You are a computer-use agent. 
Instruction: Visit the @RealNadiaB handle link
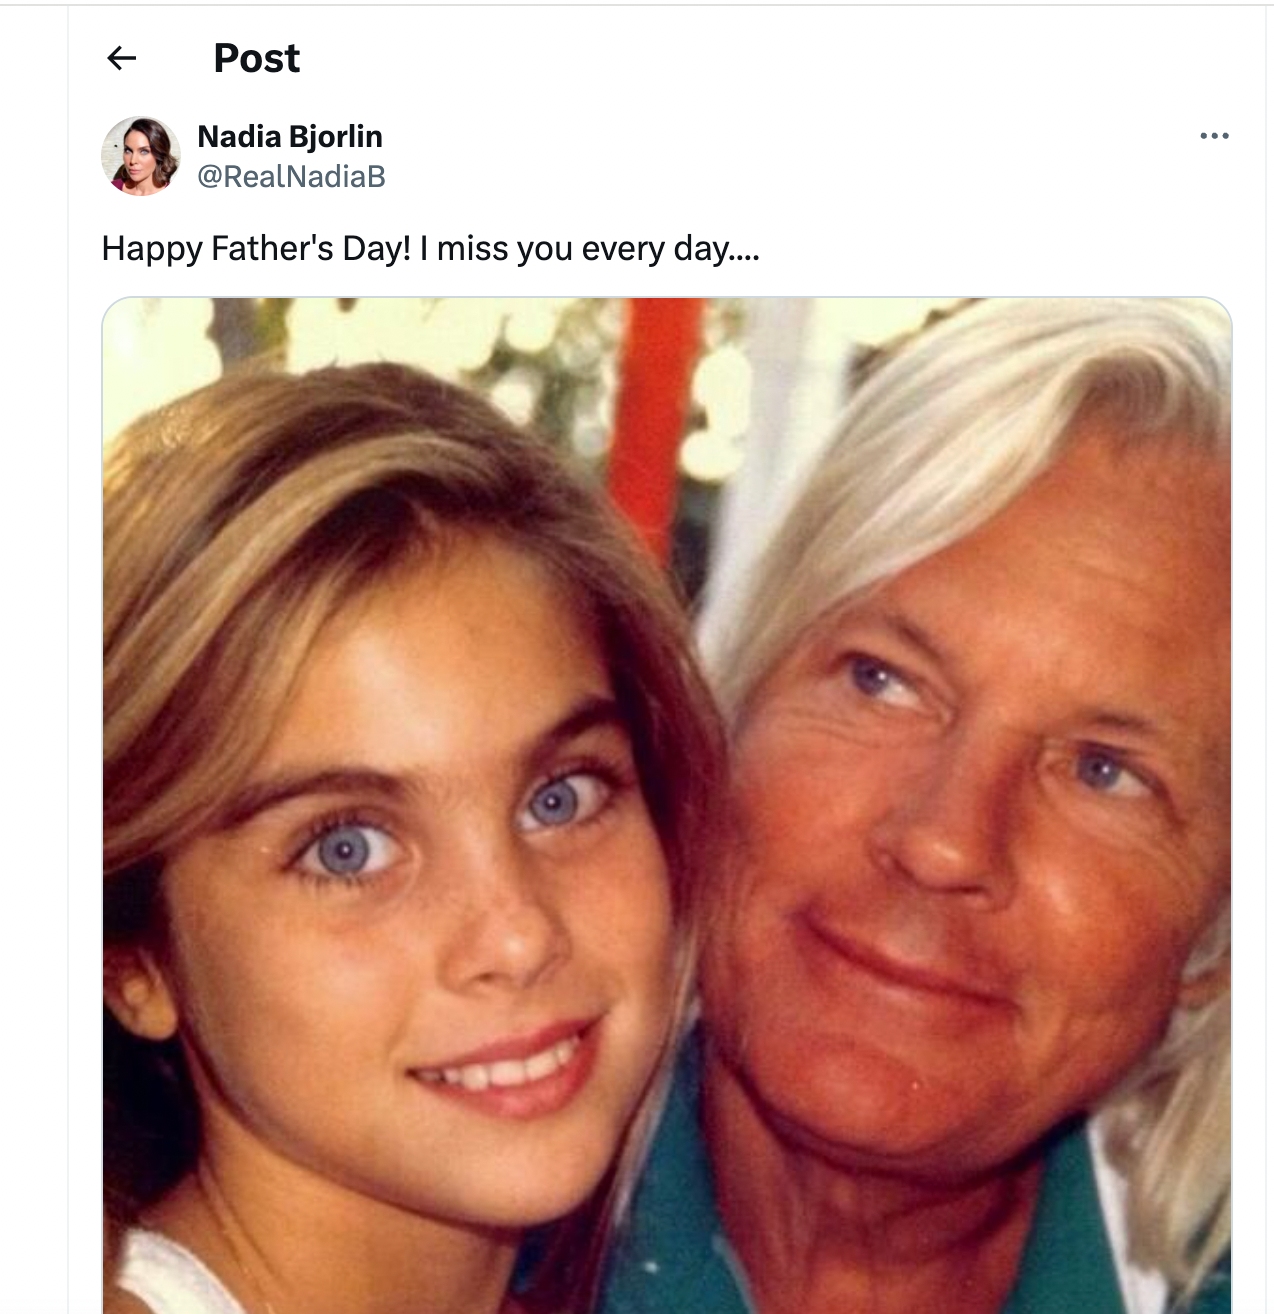(291, 177)
